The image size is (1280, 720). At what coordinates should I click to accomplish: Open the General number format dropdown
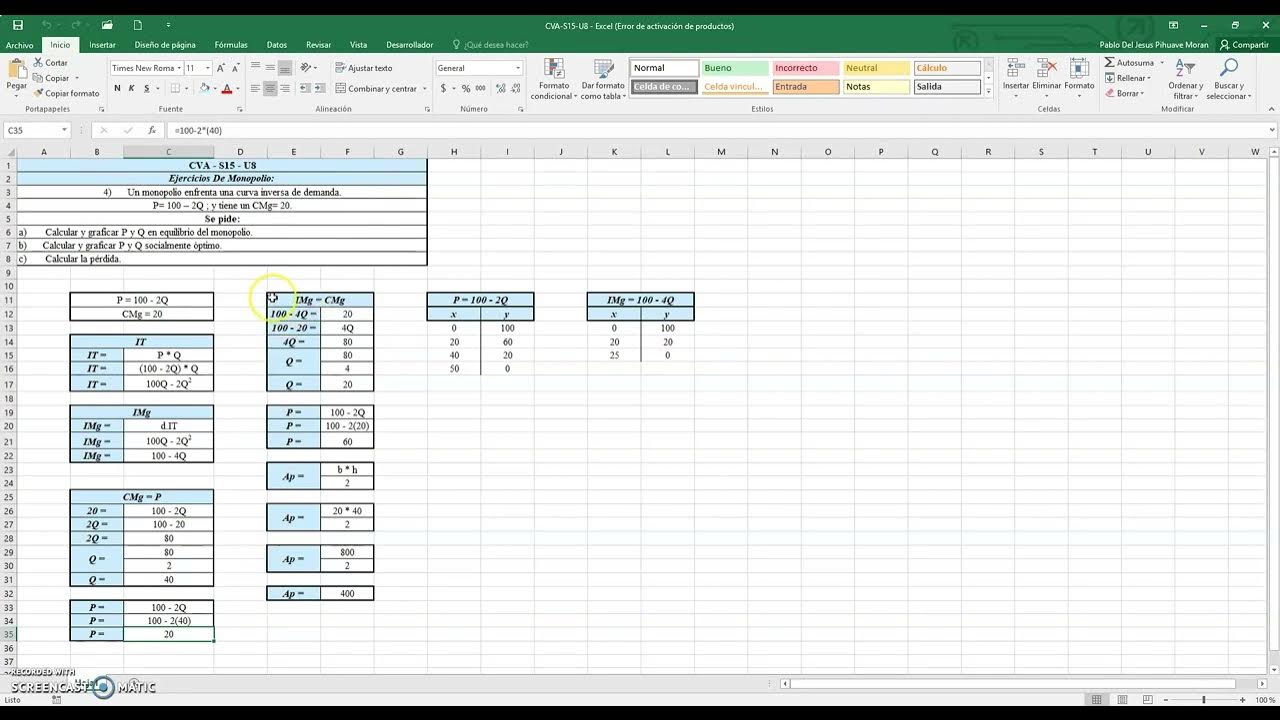point(518,68)
